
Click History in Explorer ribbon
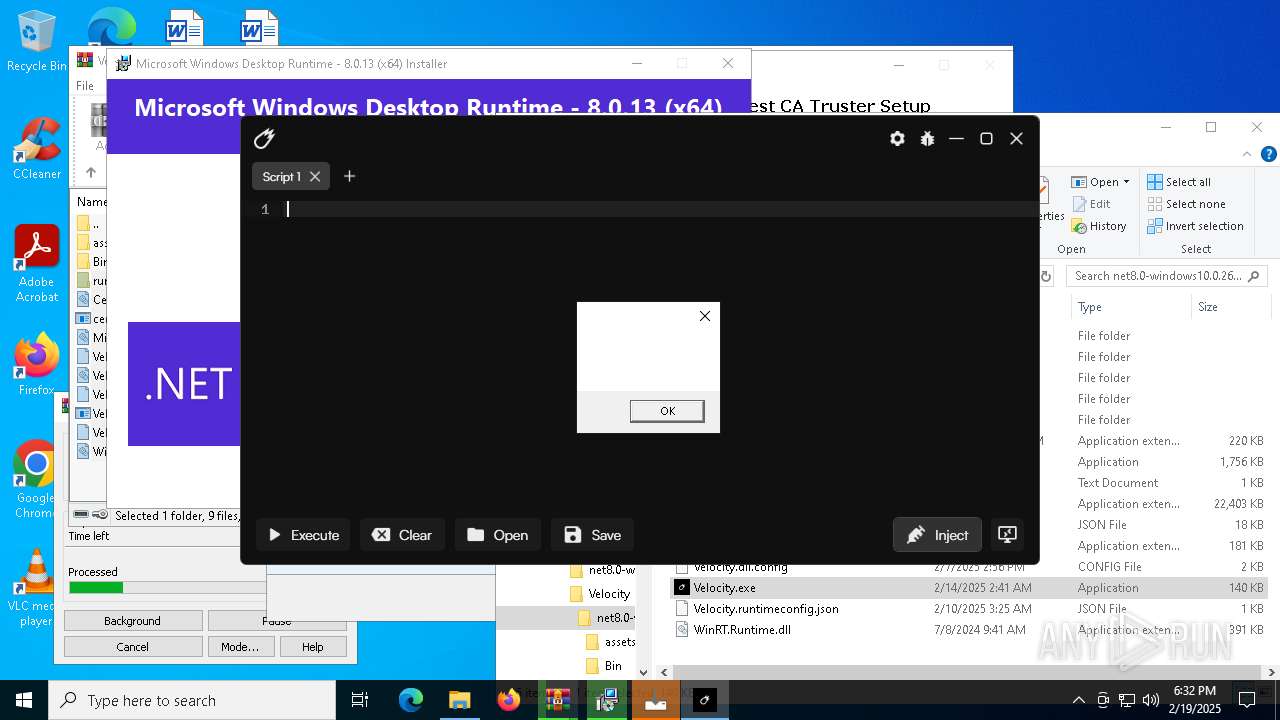coord(1099,226)
